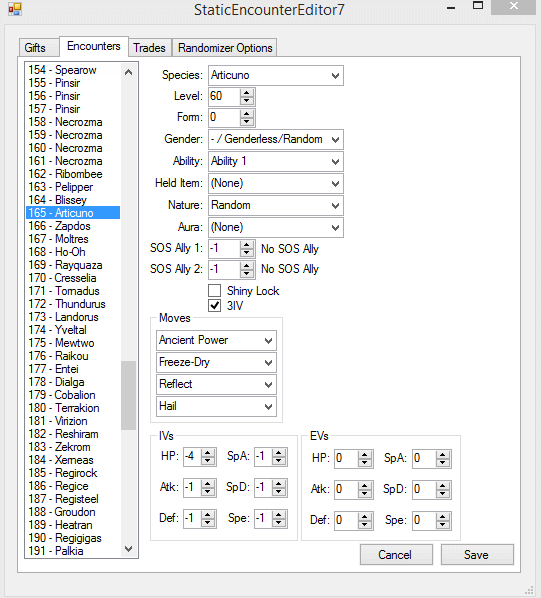The height and width of the screenshot is (598, 541).
Task: Click into the HP EV value field
Action: 347,458
